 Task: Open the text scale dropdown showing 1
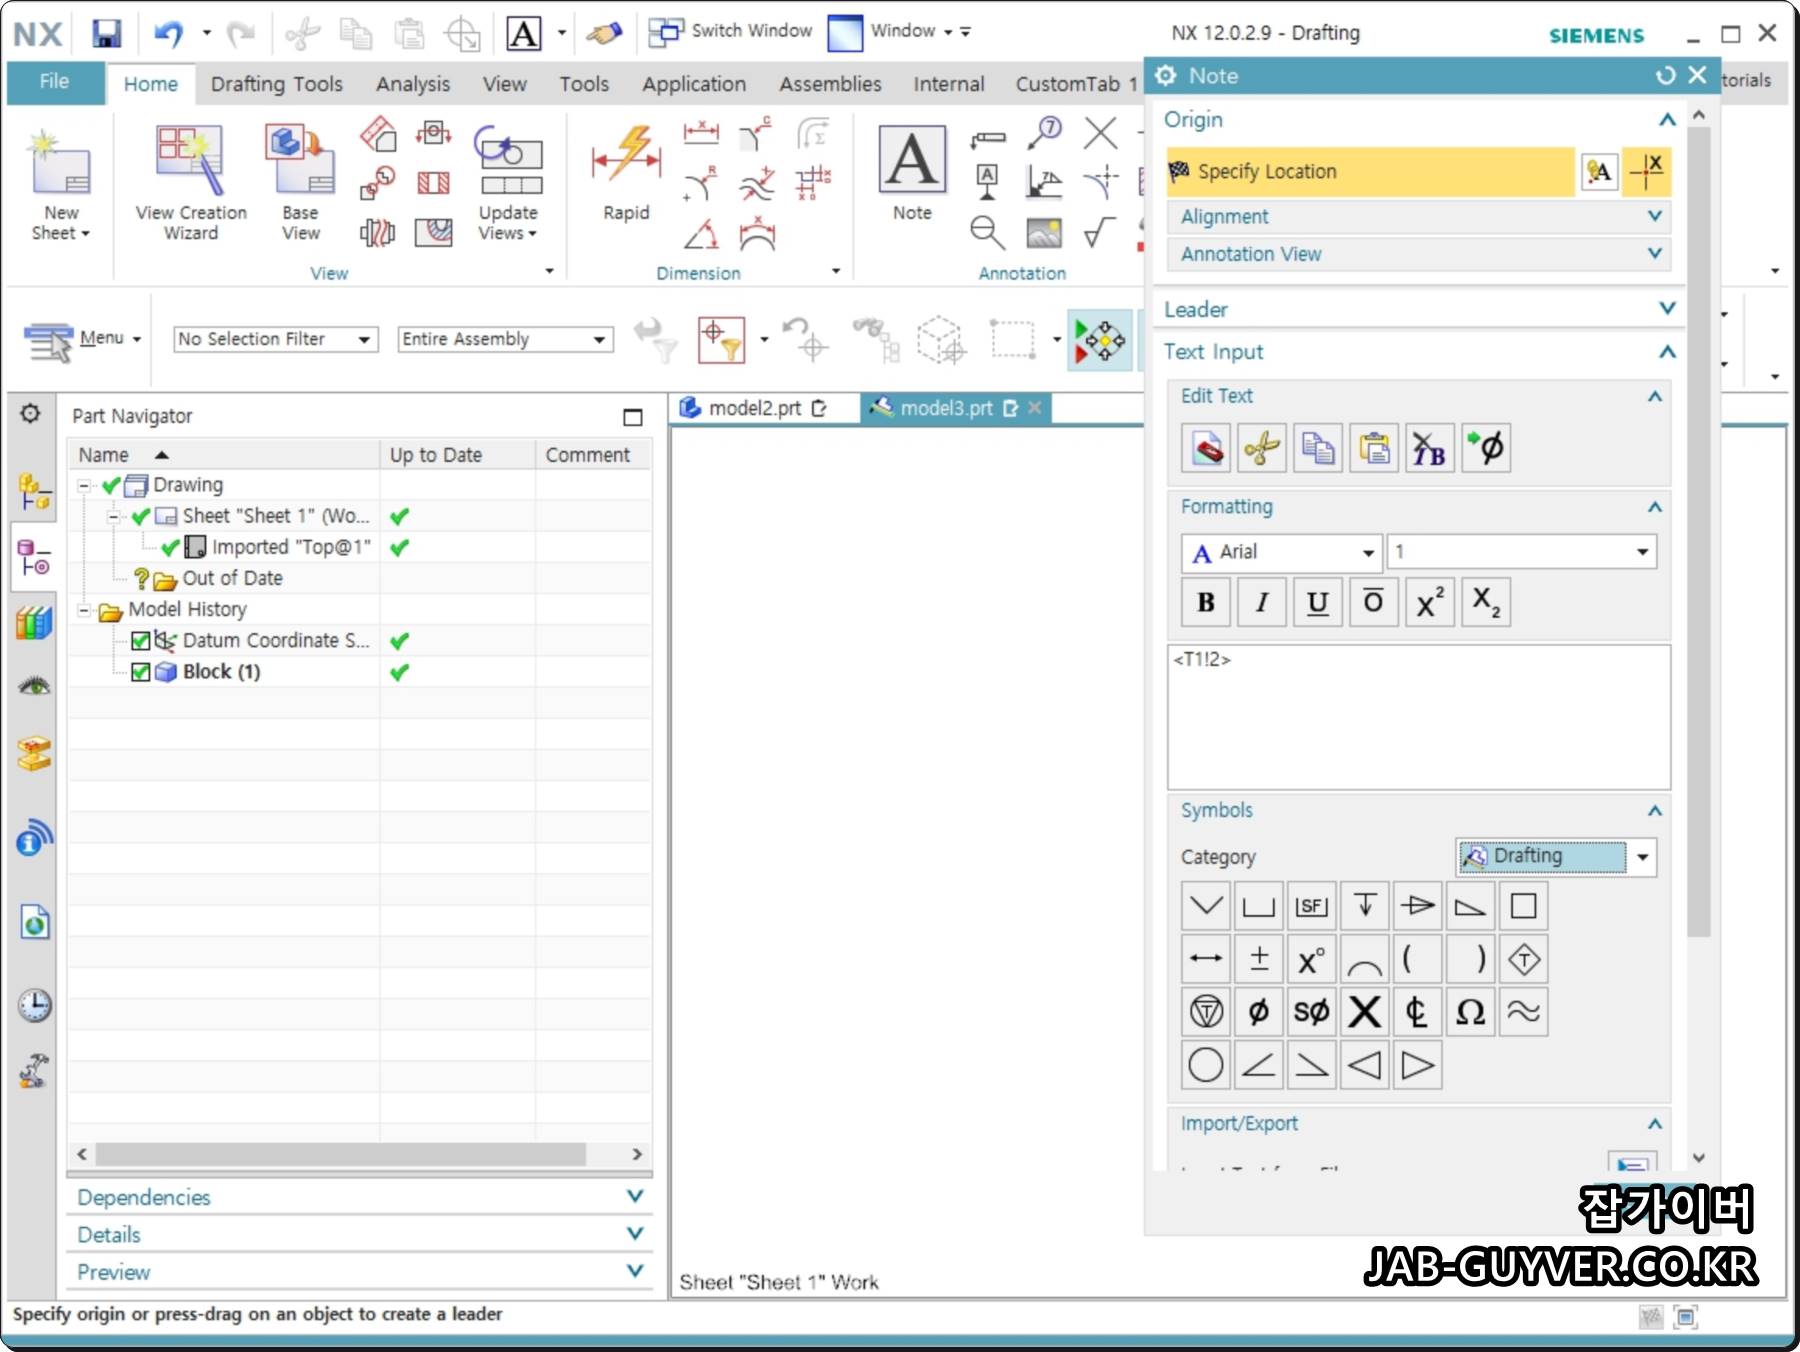[x=1521, y=552]
